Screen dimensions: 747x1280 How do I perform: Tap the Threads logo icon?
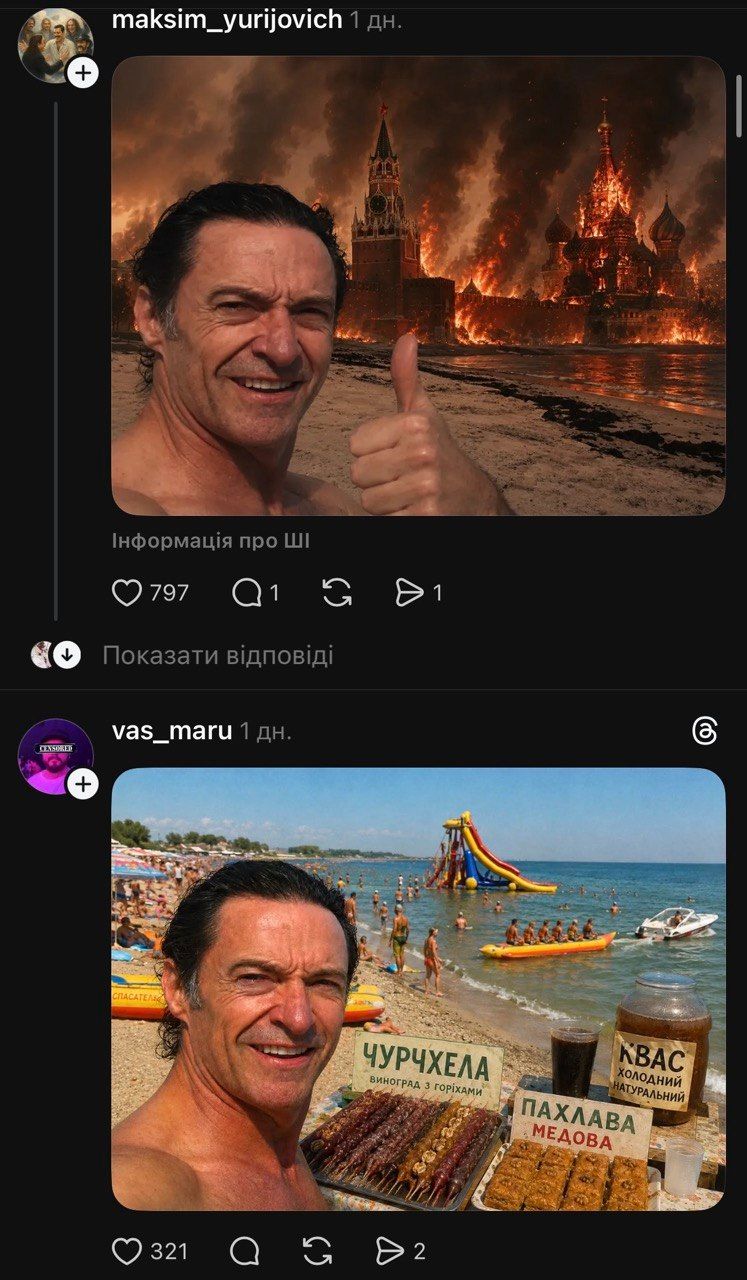tap(704, 731)
